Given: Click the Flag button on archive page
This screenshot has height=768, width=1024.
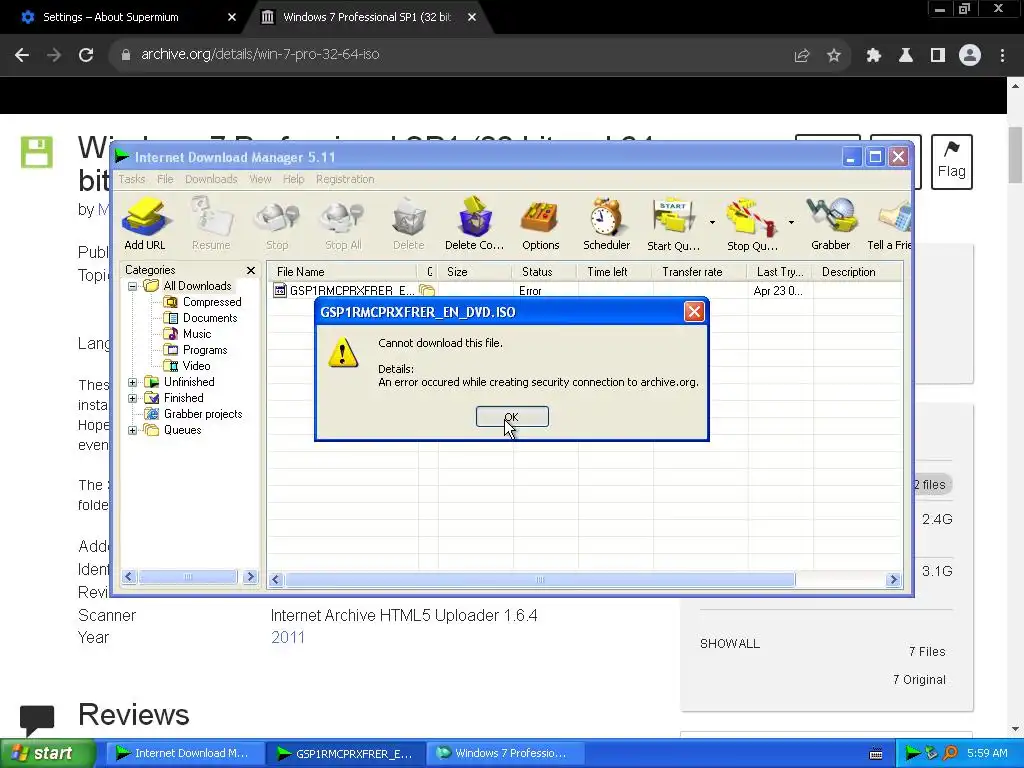Looking at the screenshot, I should point(952,161).
